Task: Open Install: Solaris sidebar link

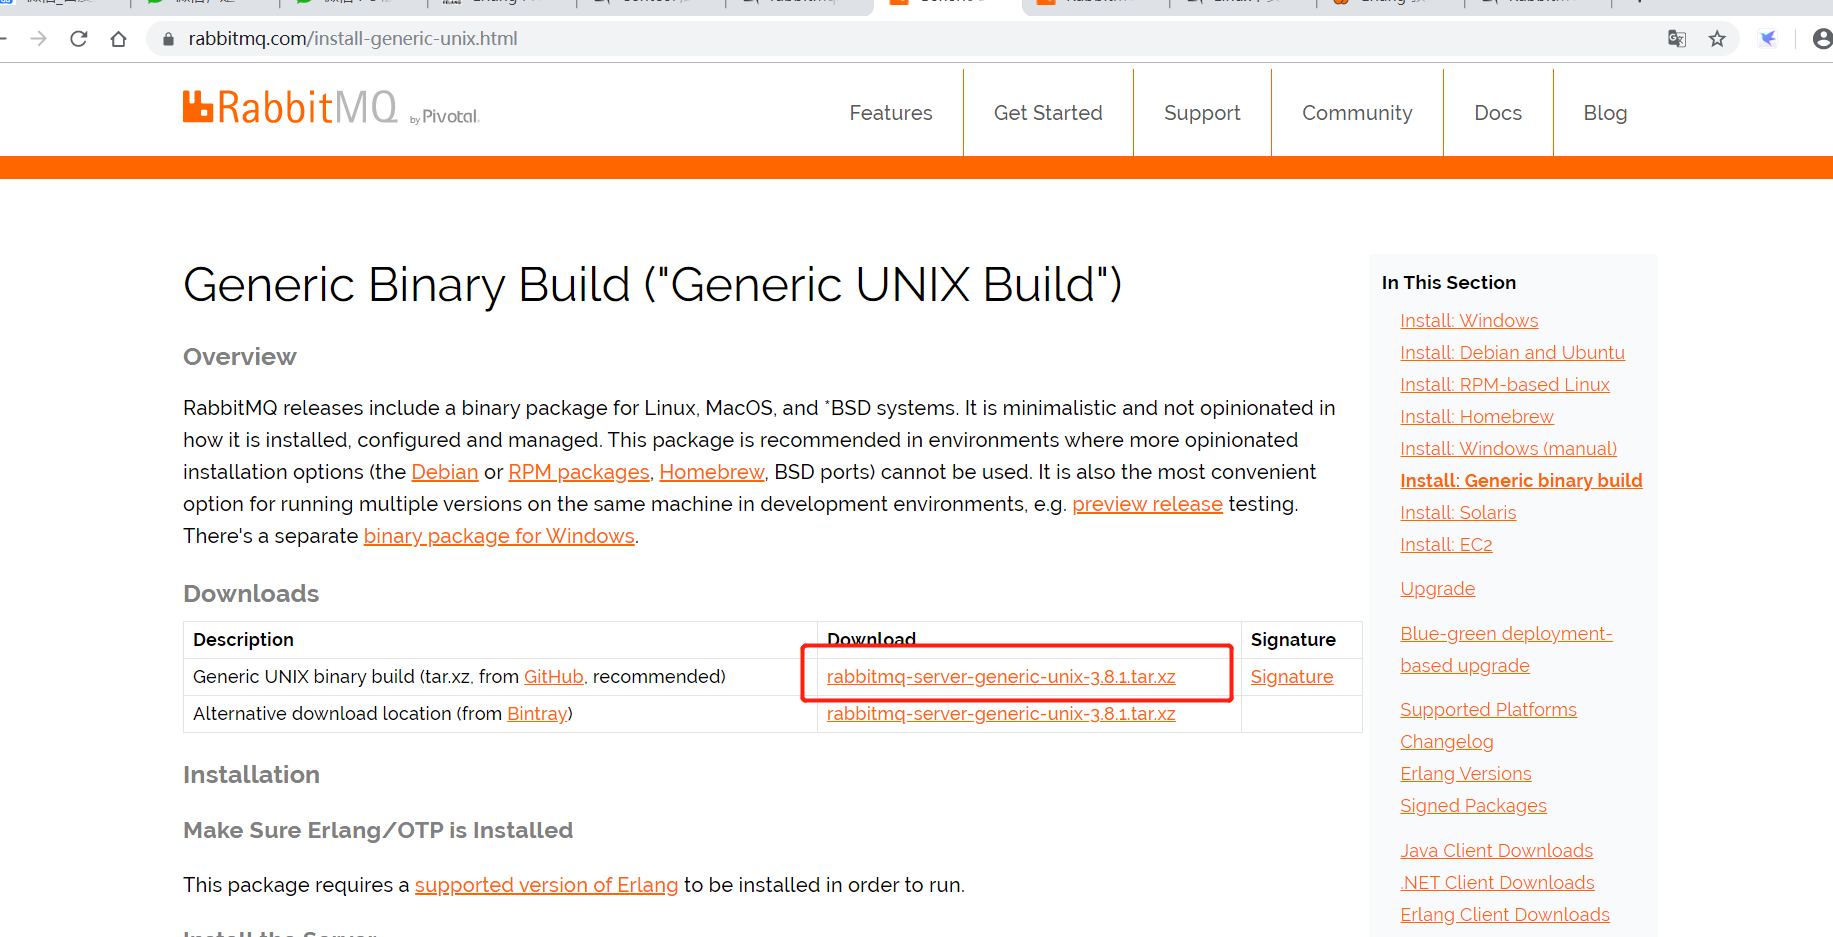Action: [1458, 513]
